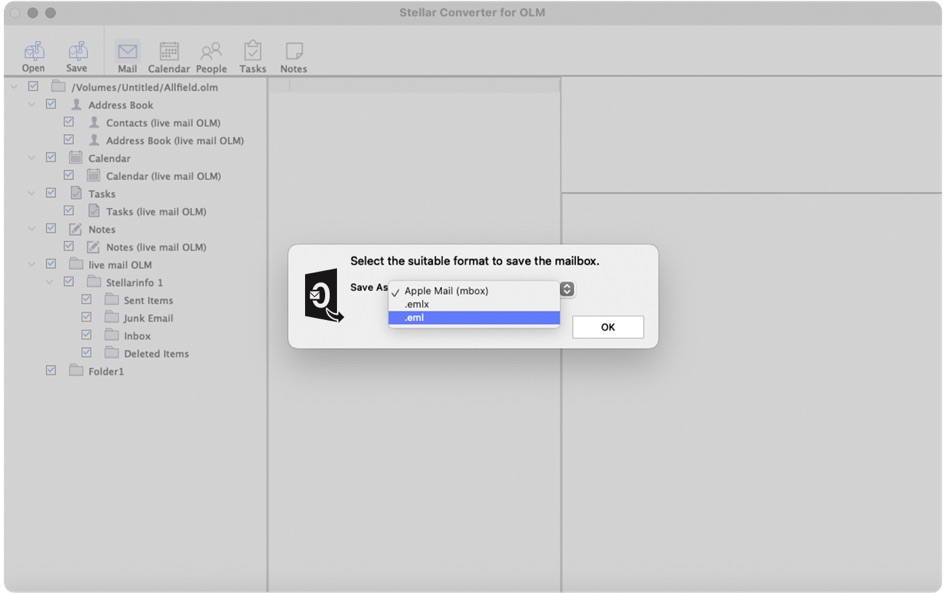Select the Deleted Items row text
The width and height of the screenshot is (950, 594).
coord(156,353)
